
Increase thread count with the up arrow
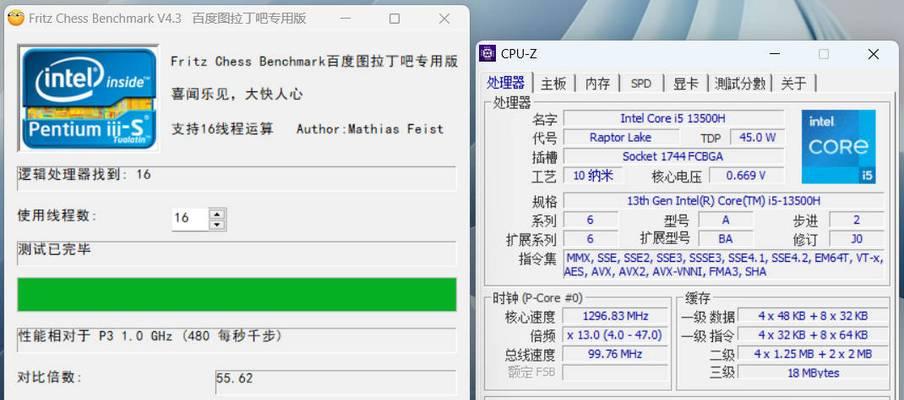(217, 213)
